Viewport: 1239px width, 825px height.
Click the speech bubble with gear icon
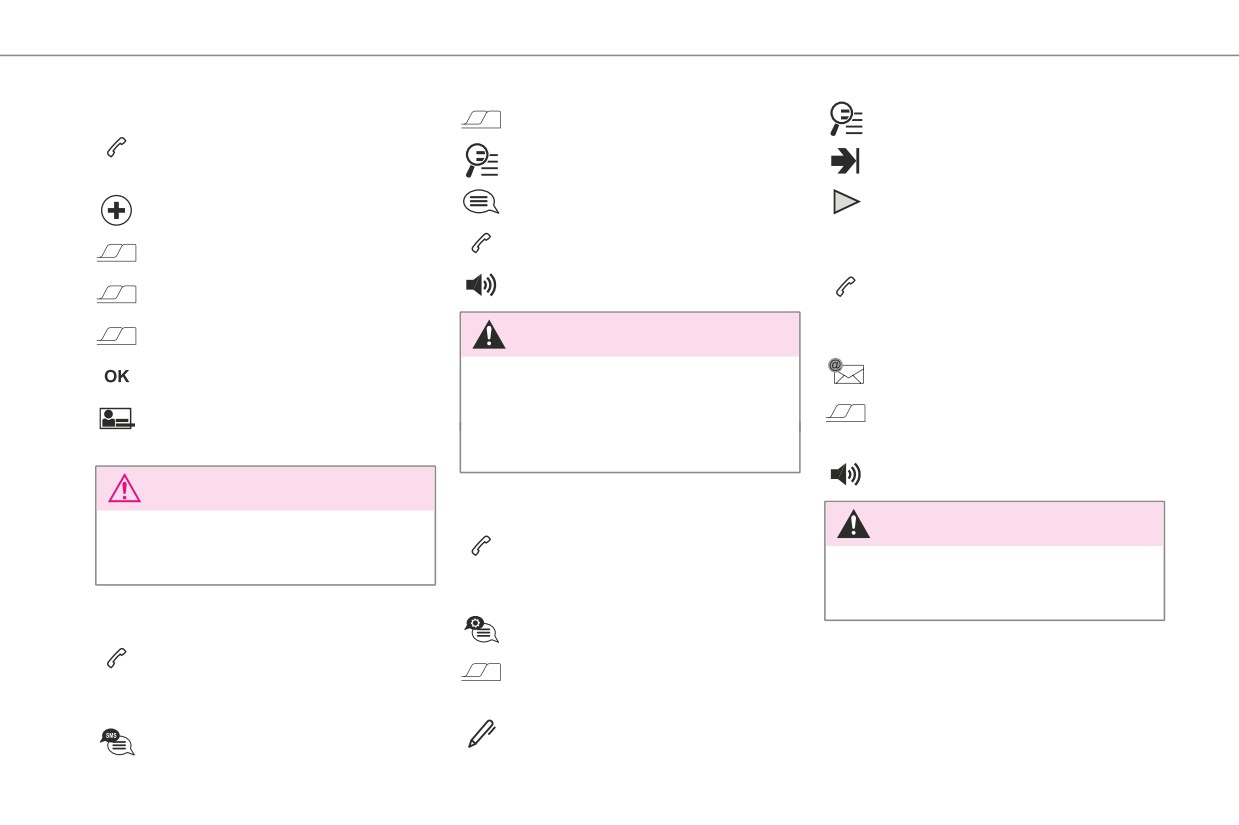[481, 629]
